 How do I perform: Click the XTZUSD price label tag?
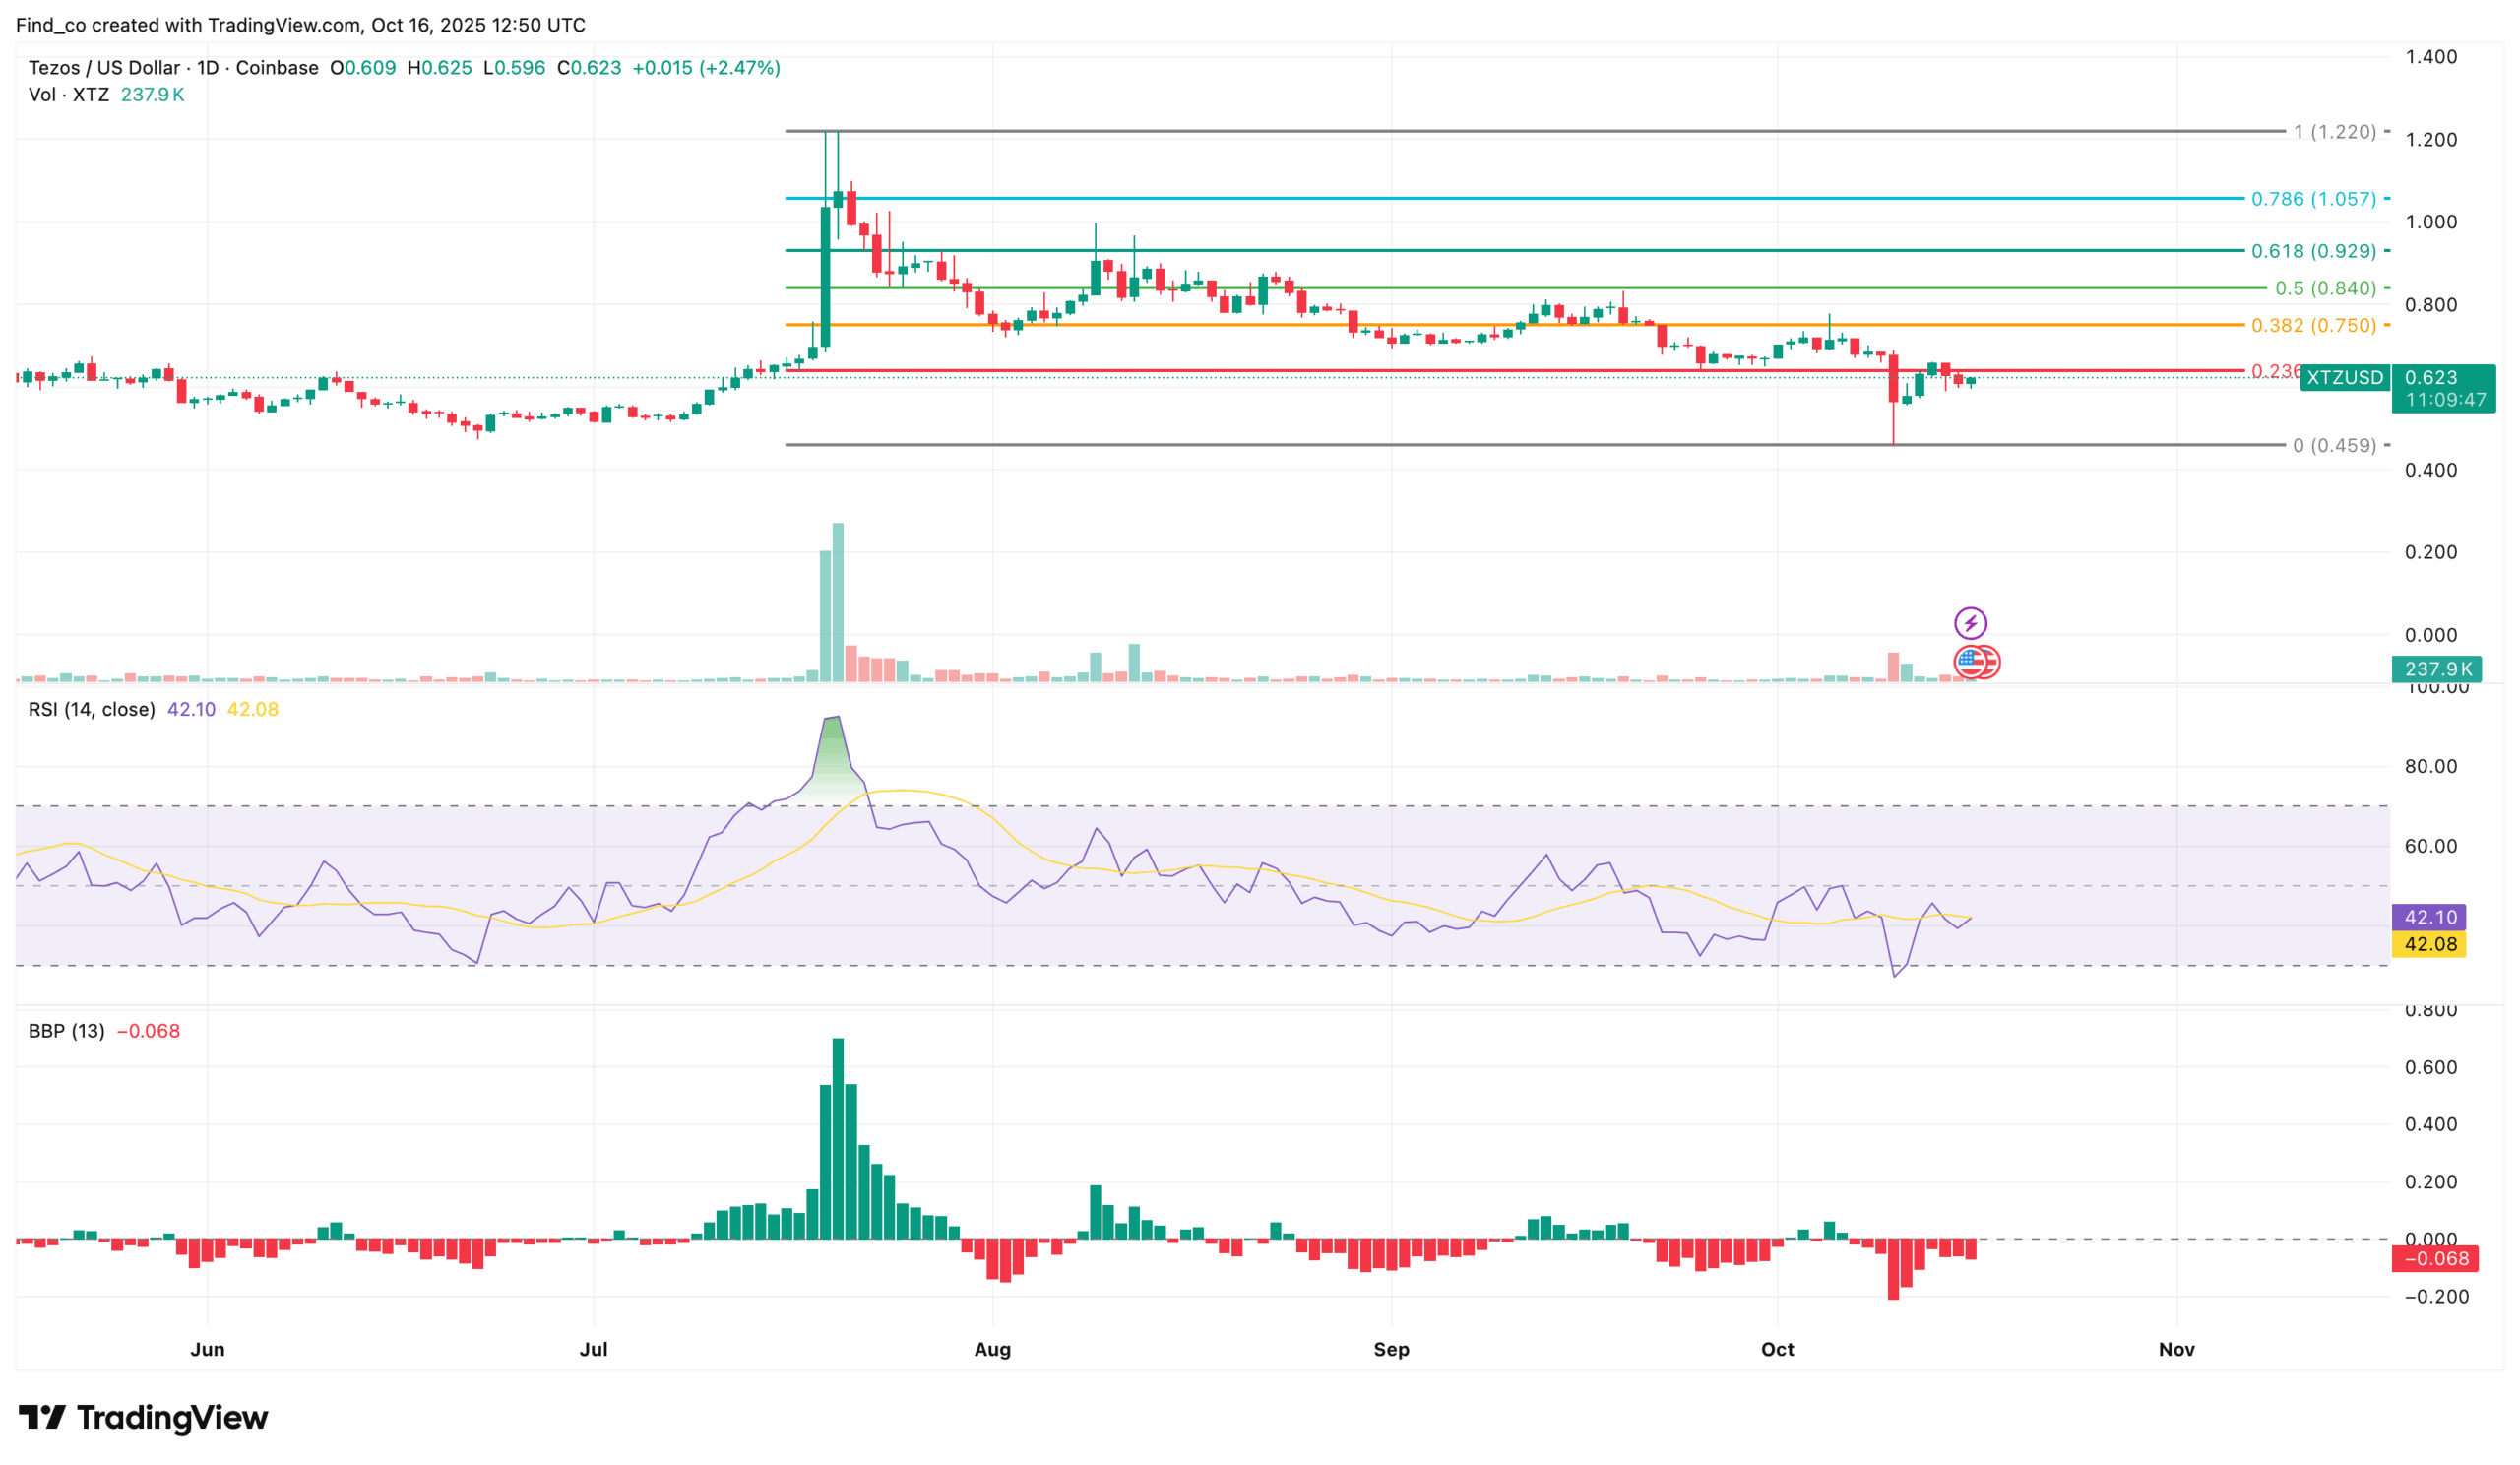pos(2344,377)
